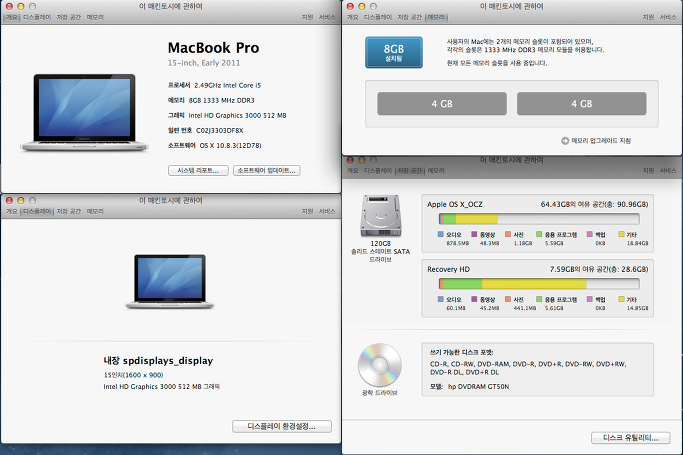
Task: Open 지원 in the Recovery HD storage window
Action: pyautogui.click(x=649, y=171)
